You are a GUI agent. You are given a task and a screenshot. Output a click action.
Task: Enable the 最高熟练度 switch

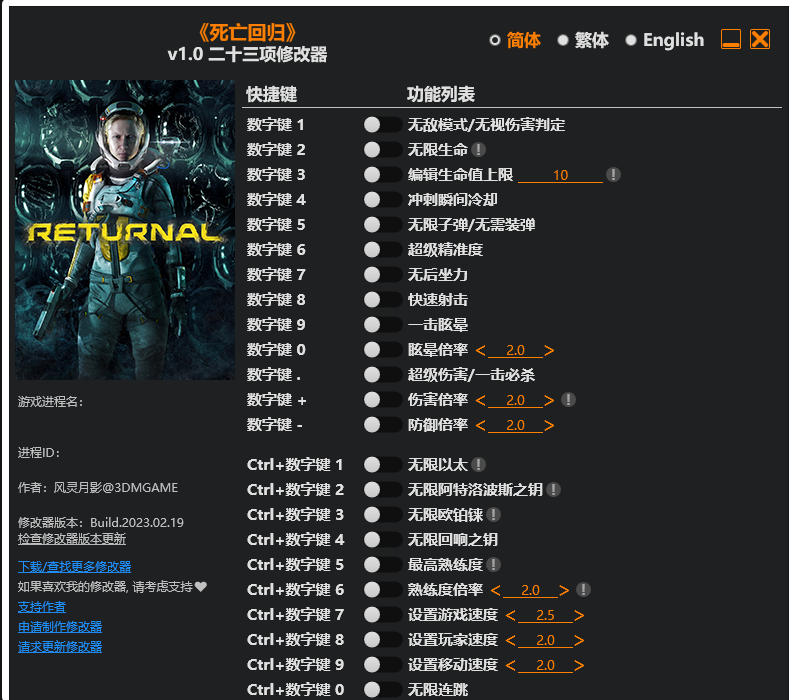(x=382, y=565)
